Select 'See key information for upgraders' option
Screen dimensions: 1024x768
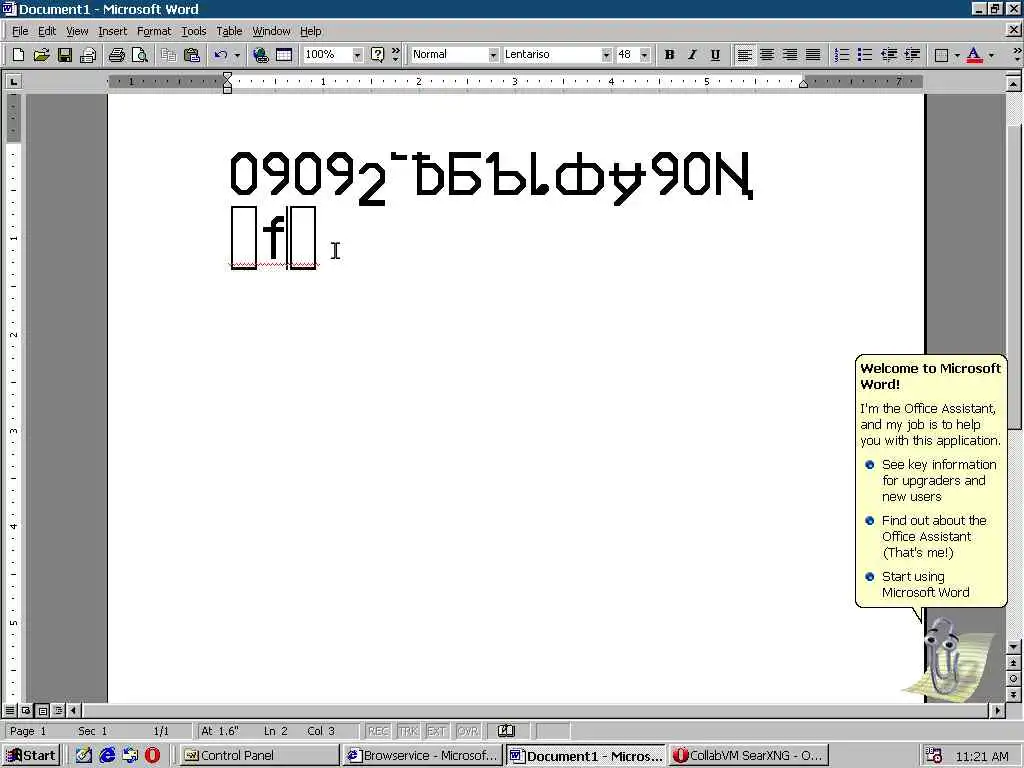[931, 481]
